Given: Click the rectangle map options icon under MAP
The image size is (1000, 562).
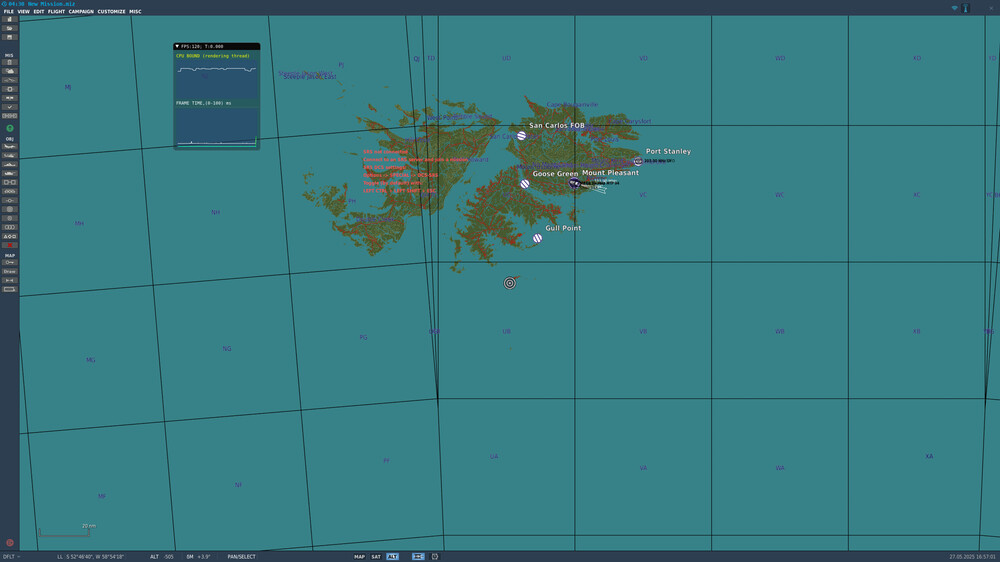Looking at the screenshot, I should point(10,290).
